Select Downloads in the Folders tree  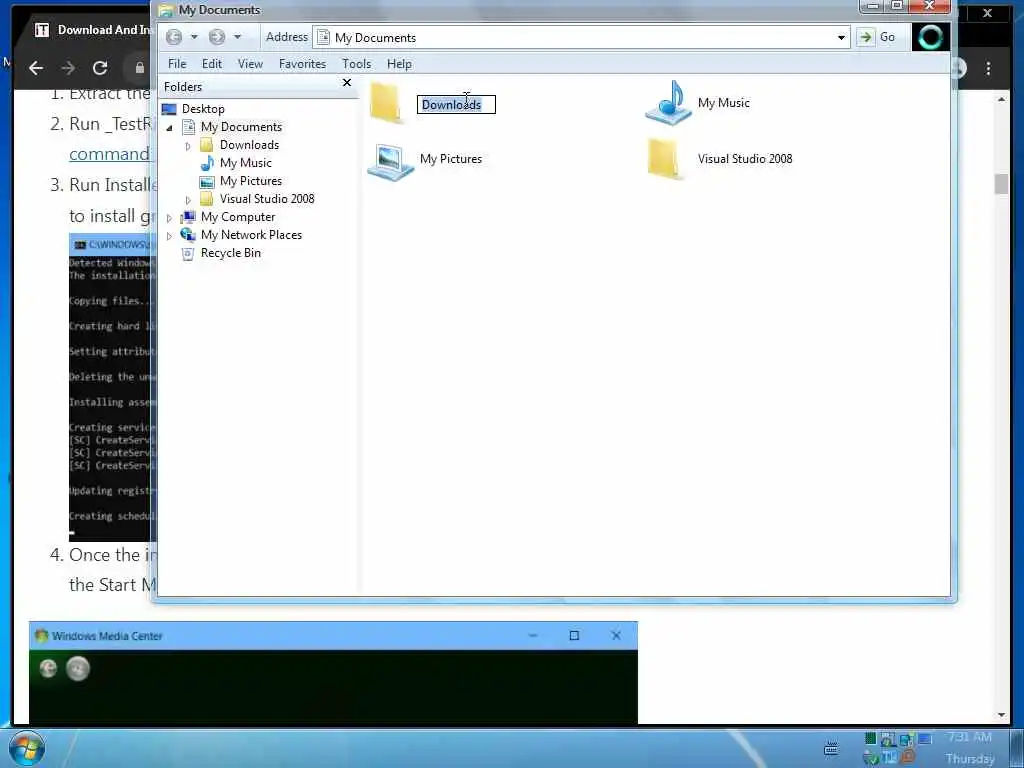pos(249,145)
